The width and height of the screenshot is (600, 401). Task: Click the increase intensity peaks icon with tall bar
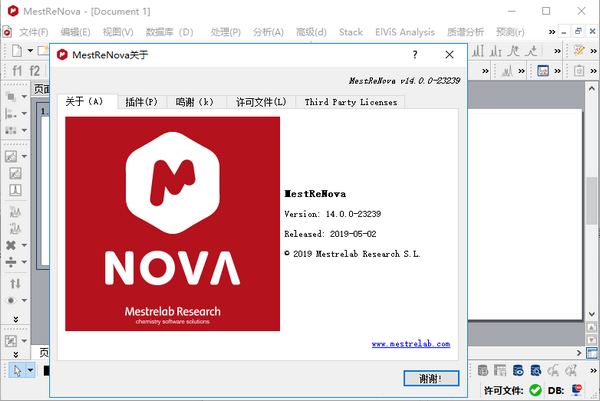point(478,51)
